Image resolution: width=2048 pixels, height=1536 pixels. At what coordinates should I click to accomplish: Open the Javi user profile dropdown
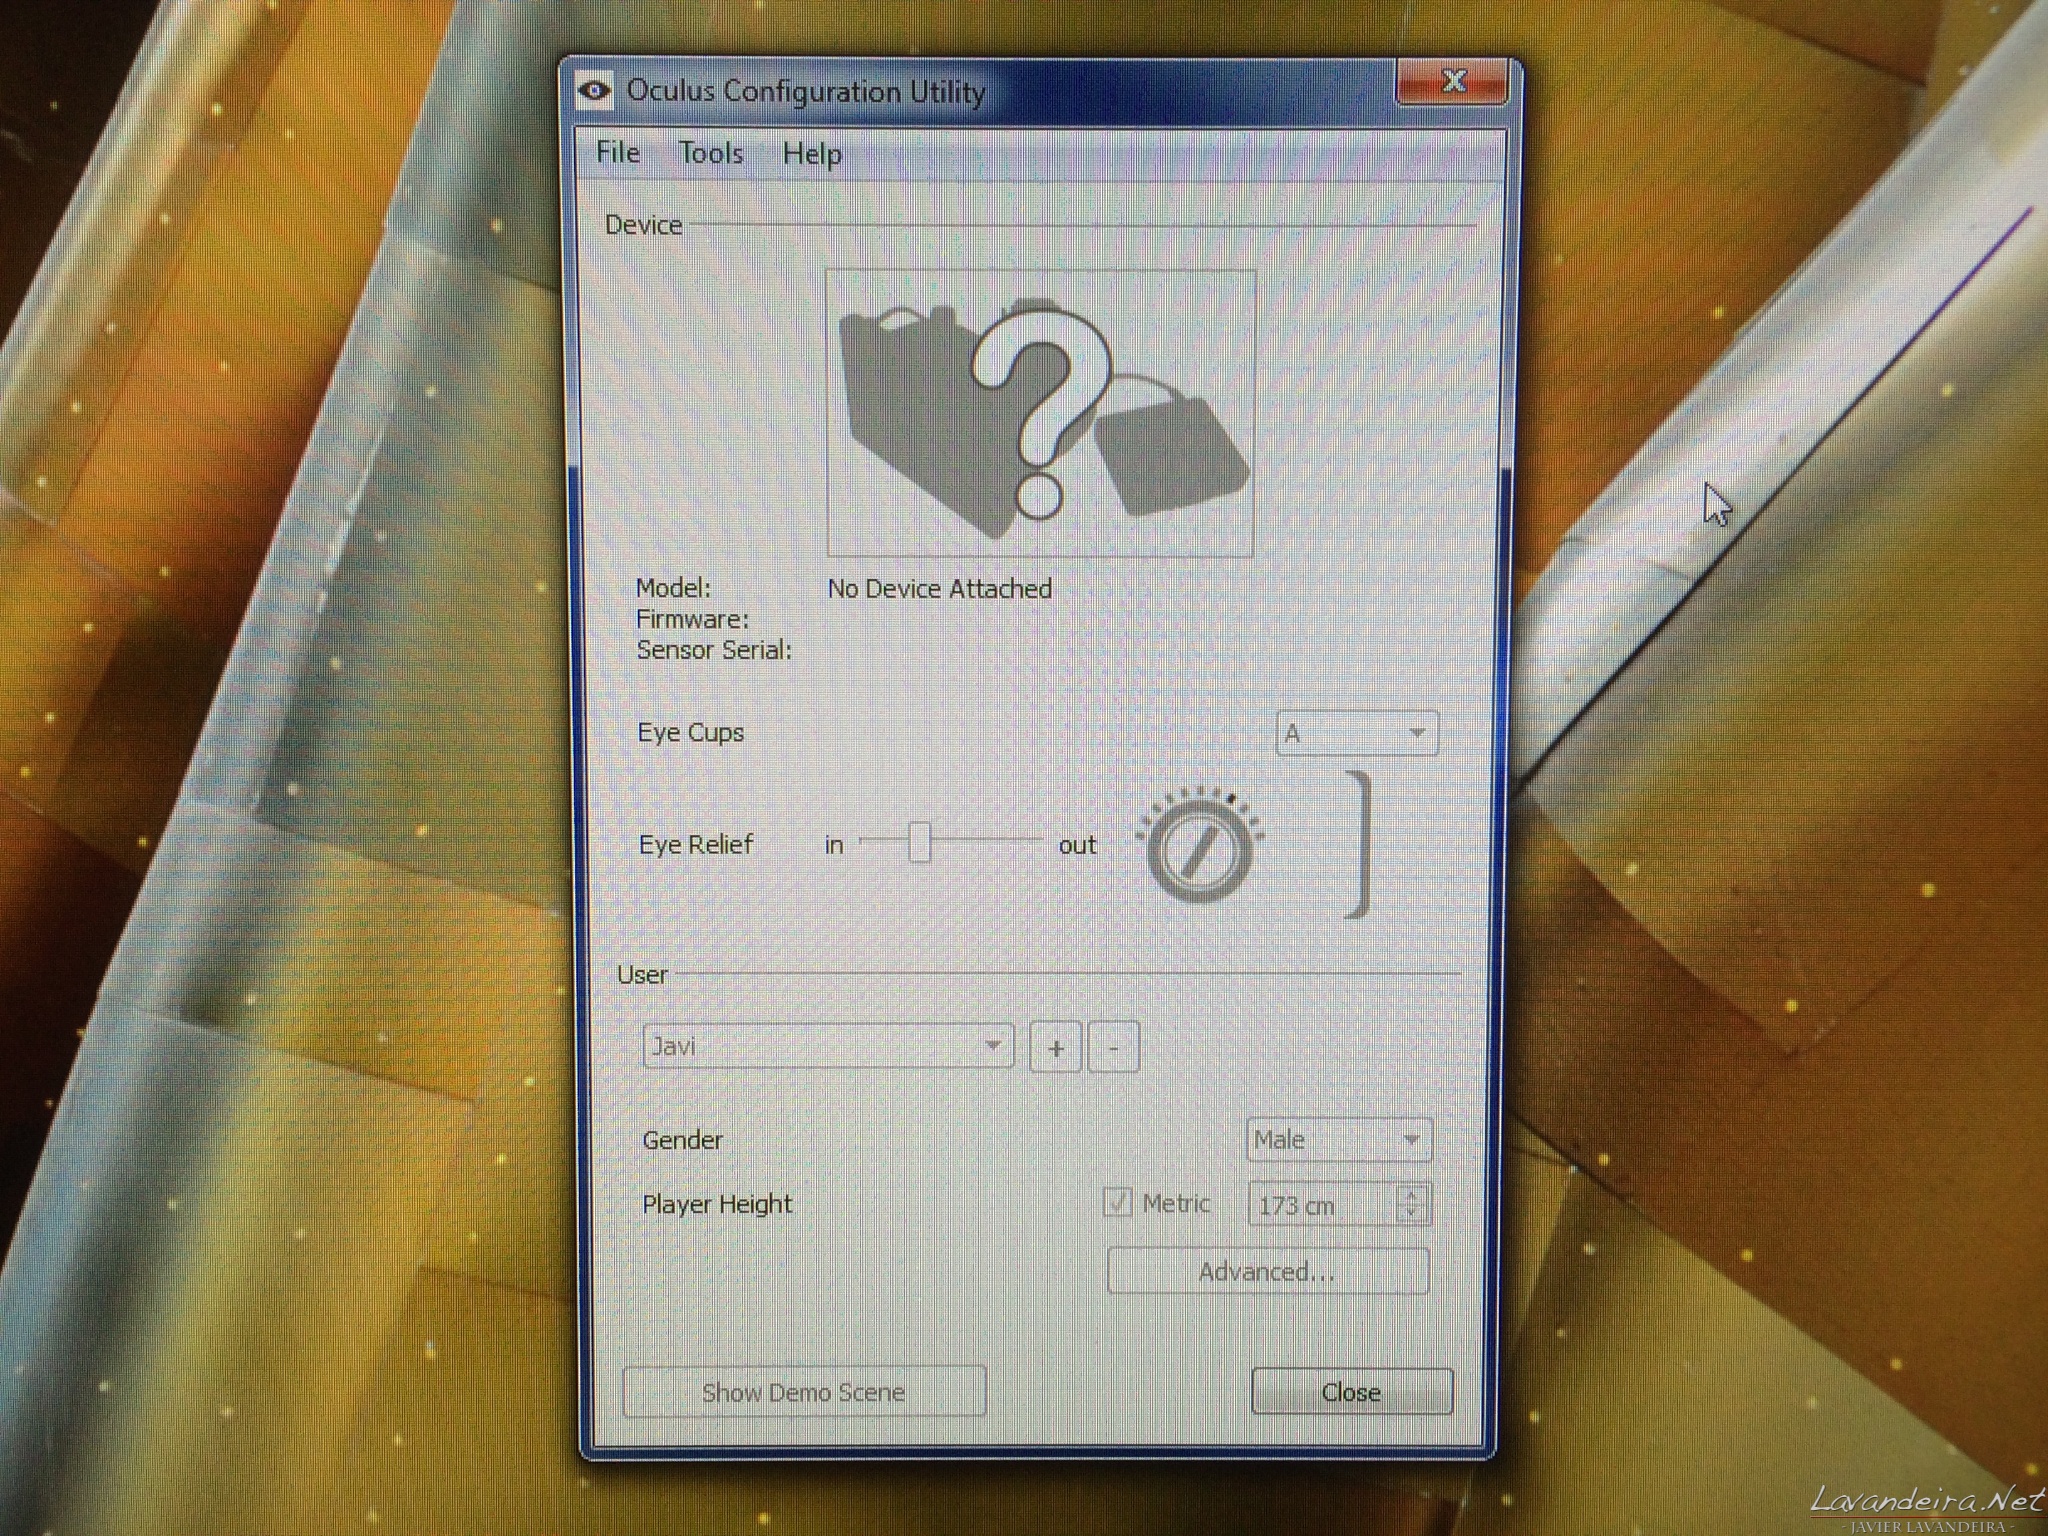827,1046
